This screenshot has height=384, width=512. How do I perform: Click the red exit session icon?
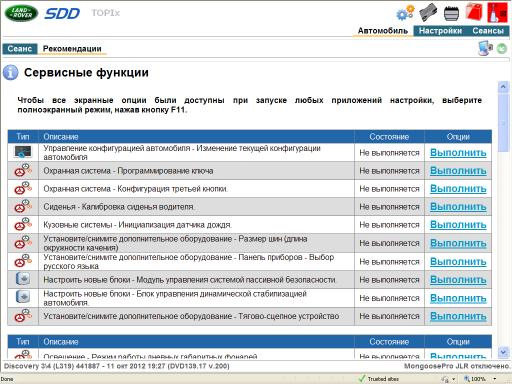[497, 12]
